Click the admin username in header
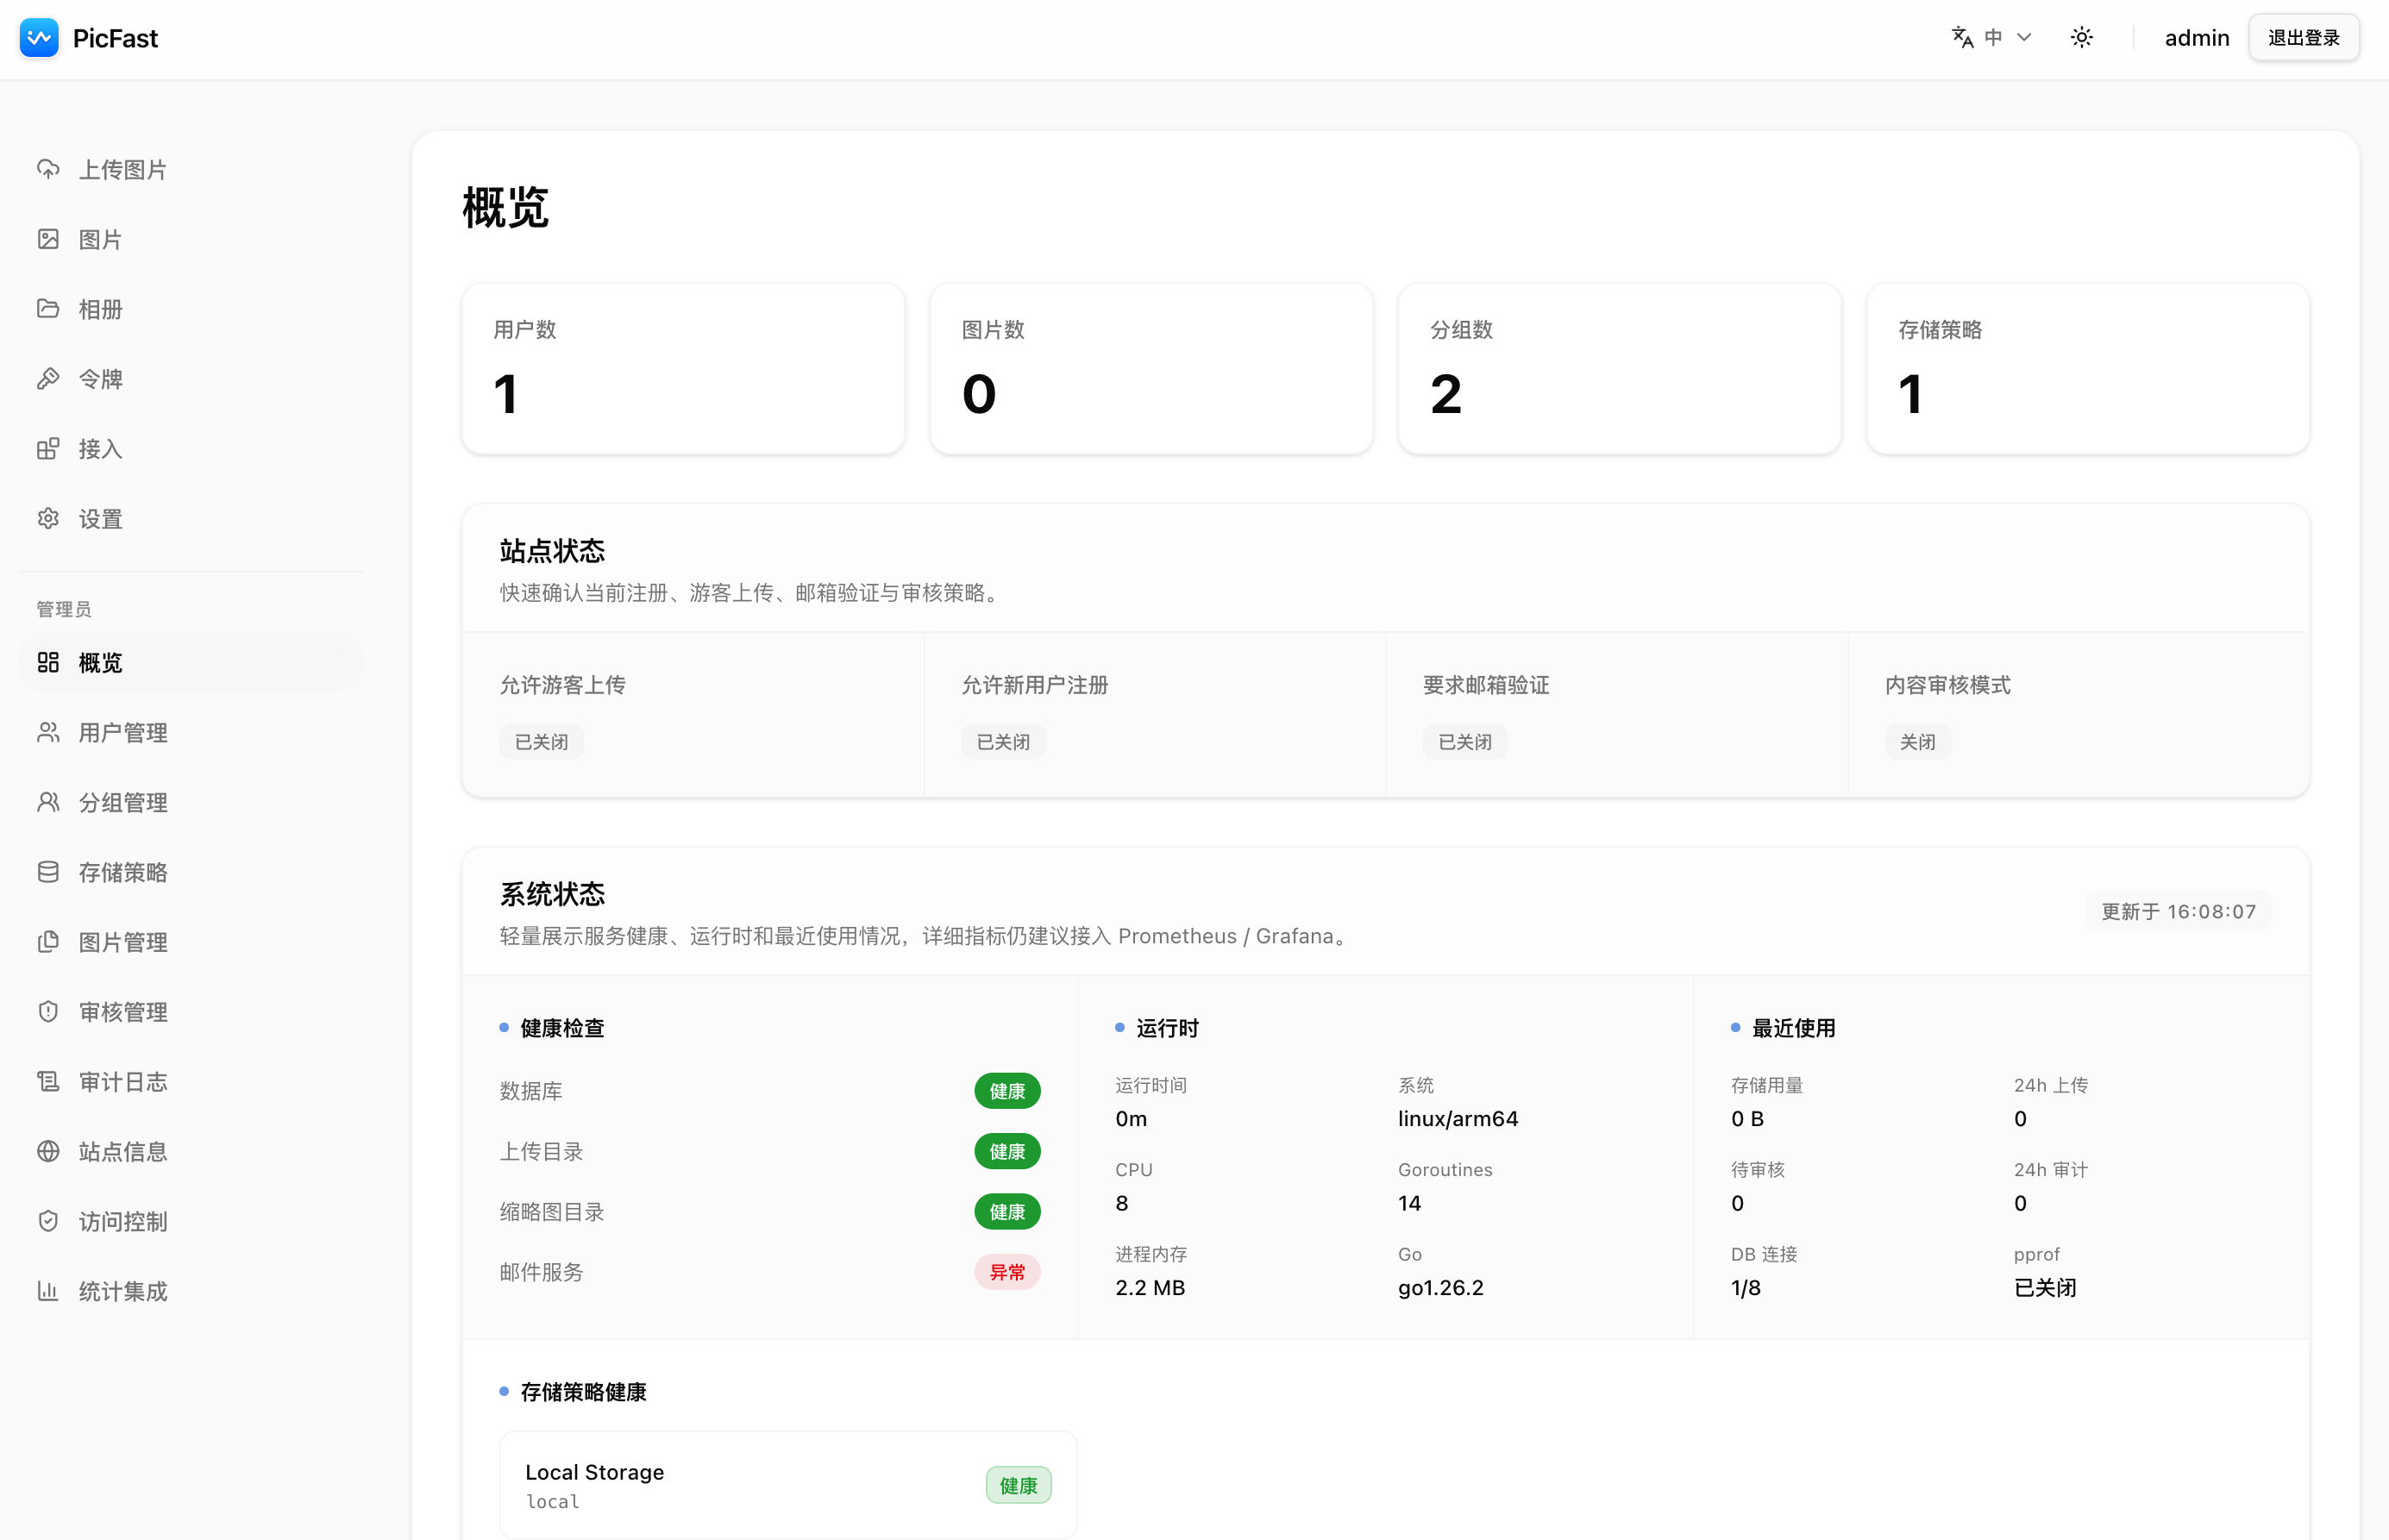Screen dimensions: 2389x1540 point(2196,38)
